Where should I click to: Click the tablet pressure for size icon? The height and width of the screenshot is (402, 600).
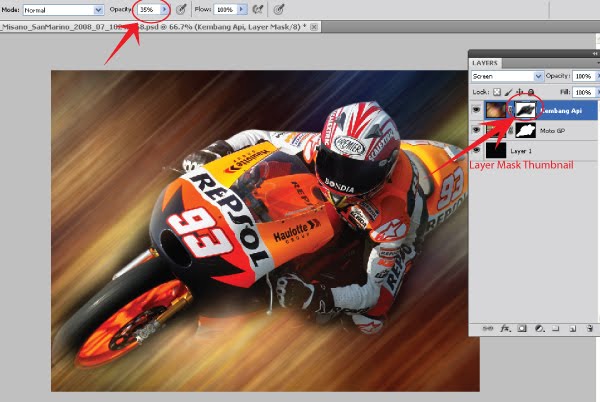(279, 9)
